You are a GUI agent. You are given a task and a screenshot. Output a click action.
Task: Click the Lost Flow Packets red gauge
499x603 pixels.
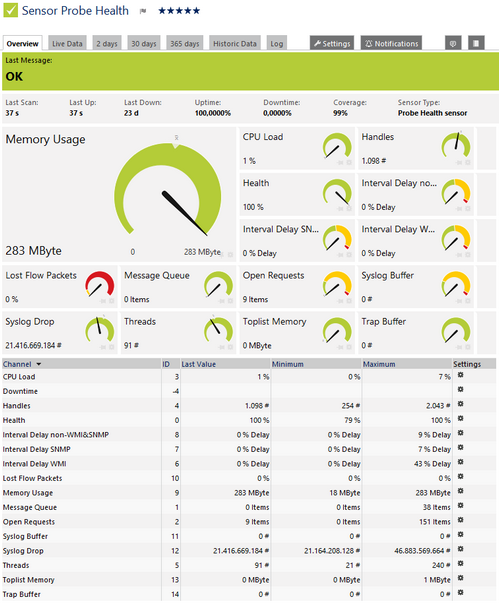100,285
